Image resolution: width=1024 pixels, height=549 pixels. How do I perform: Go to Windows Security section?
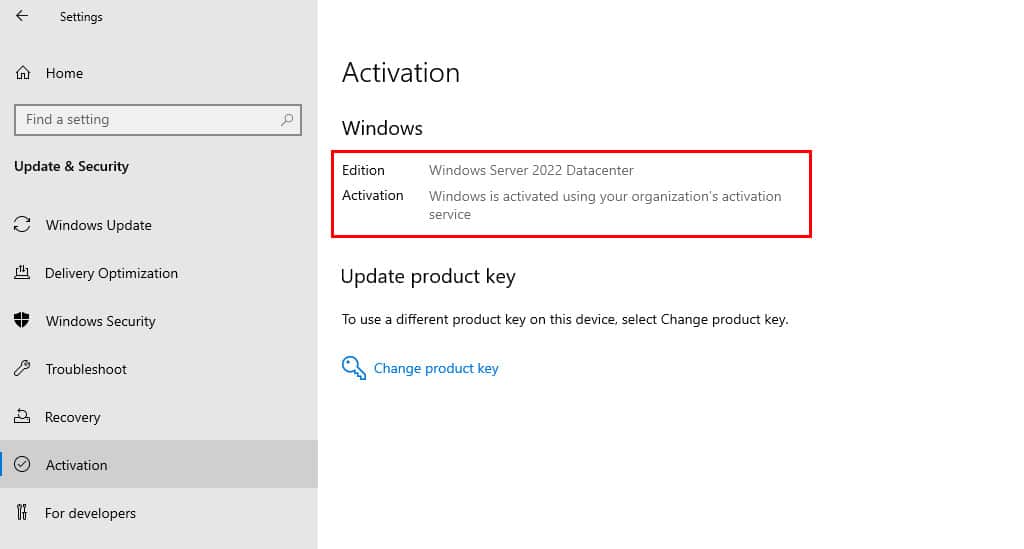click(x=159, y=321)
